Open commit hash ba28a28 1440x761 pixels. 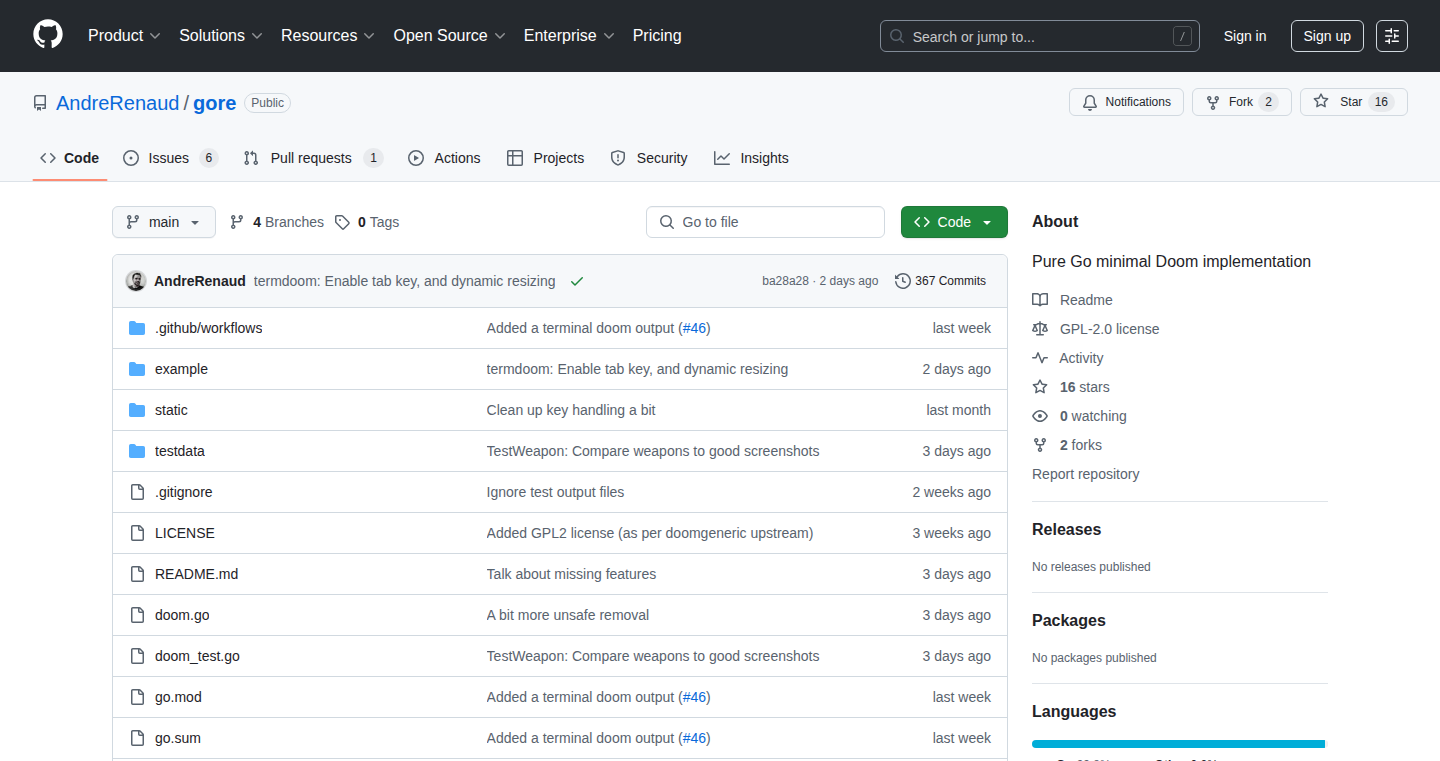coord(785,281)
